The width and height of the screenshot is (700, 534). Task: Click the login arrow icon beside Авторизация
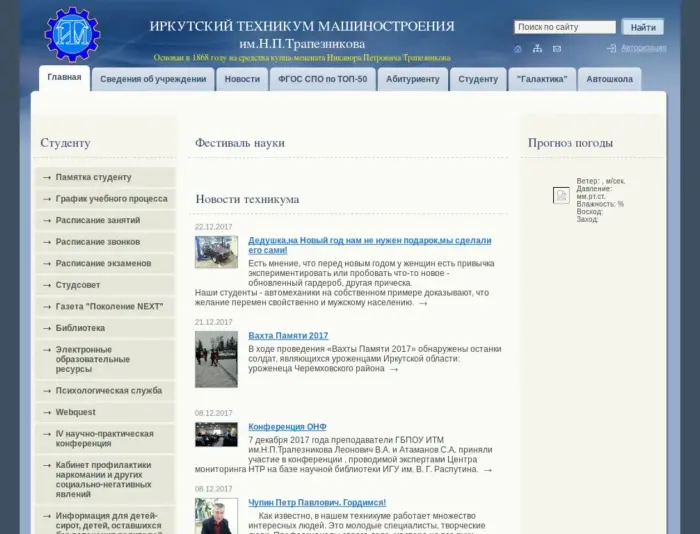pyautogui.click(x=611, y=48)
